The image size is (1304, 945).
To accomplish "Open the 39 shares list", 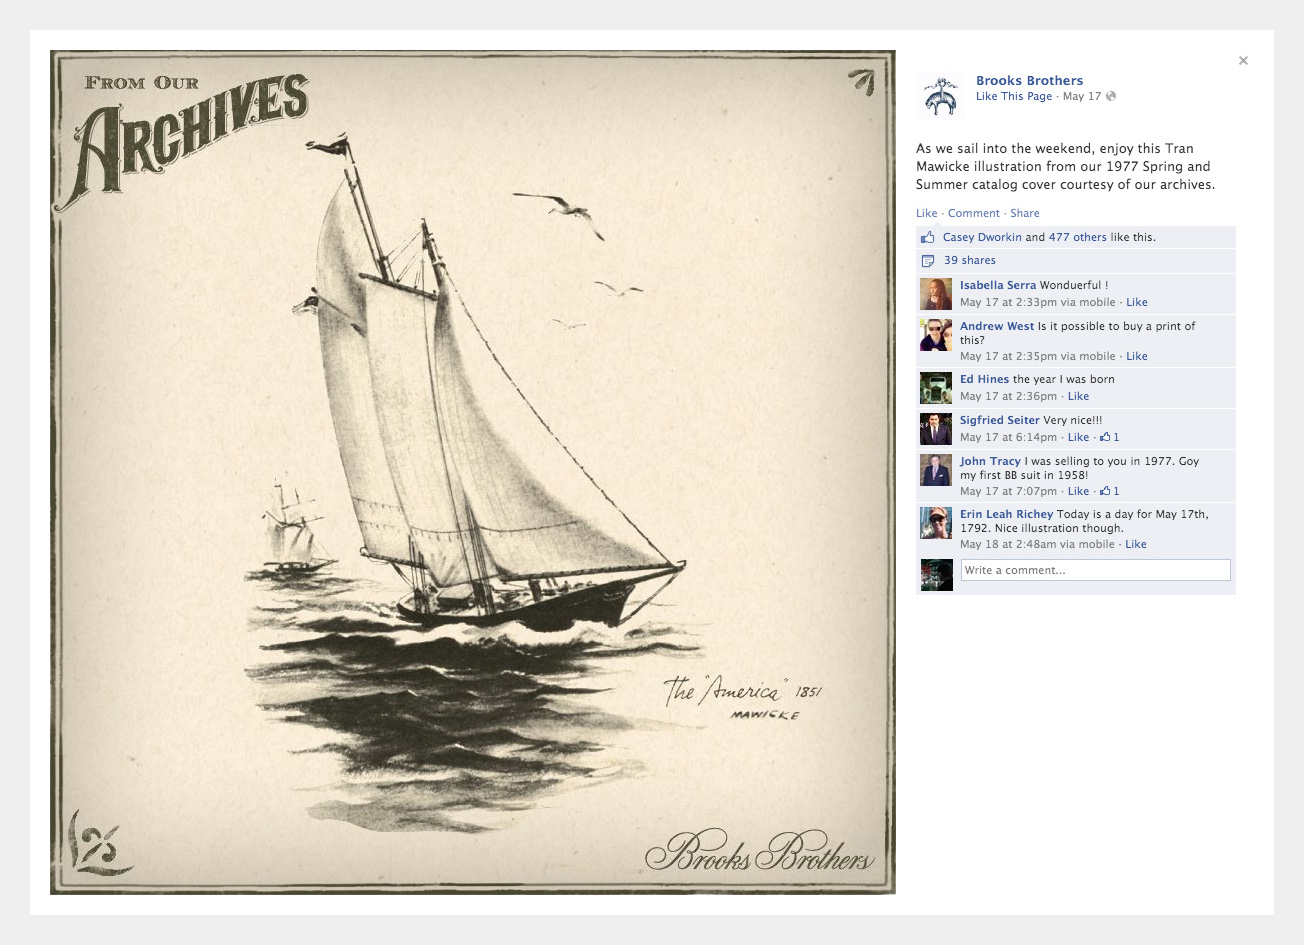I will point(970,261).
